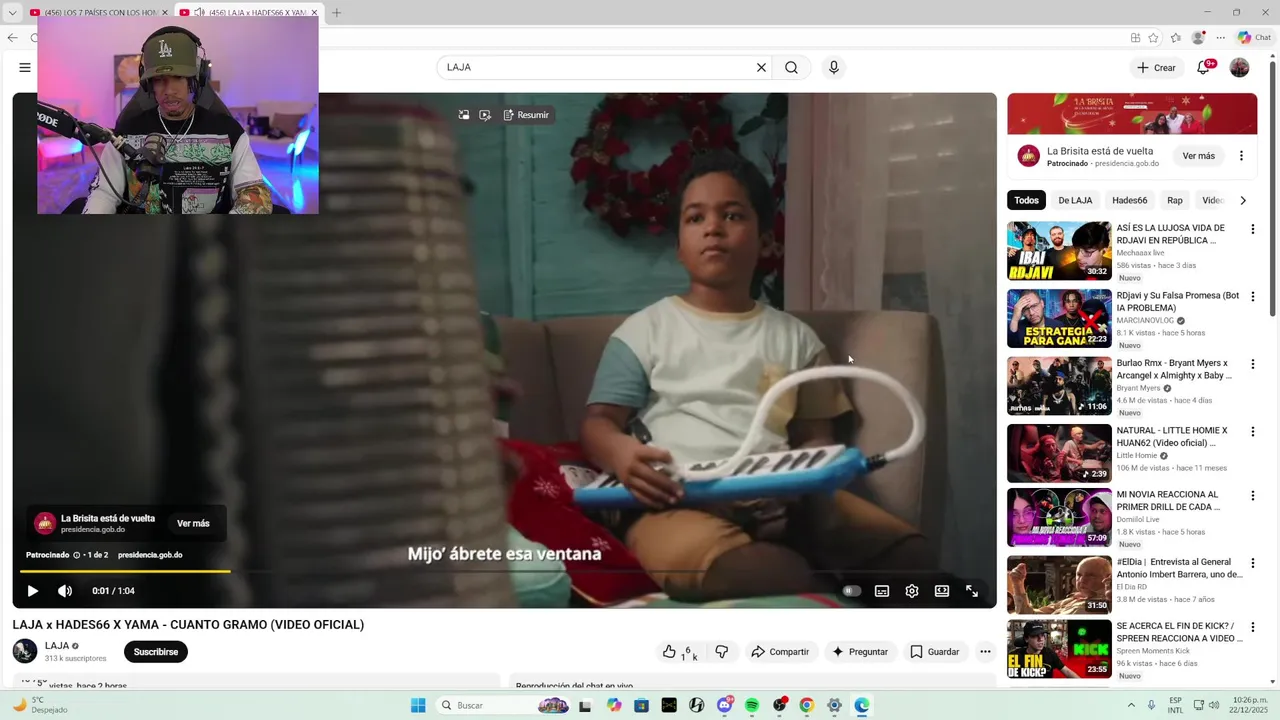
Task: Add page to browser favorites star
Action: 1153,38
